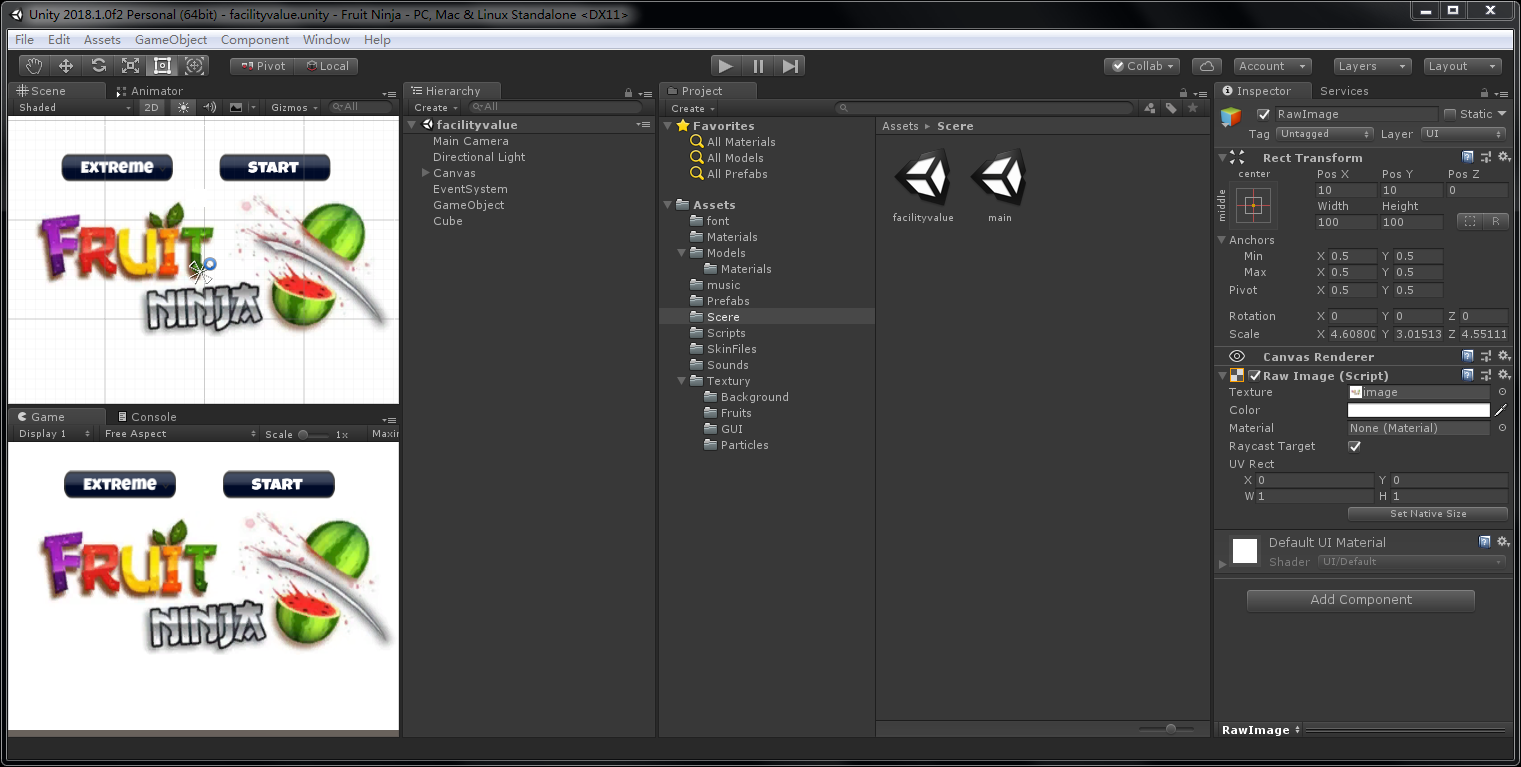
Task: Open Rect Transform presets slider icon
Action: 1486,157
